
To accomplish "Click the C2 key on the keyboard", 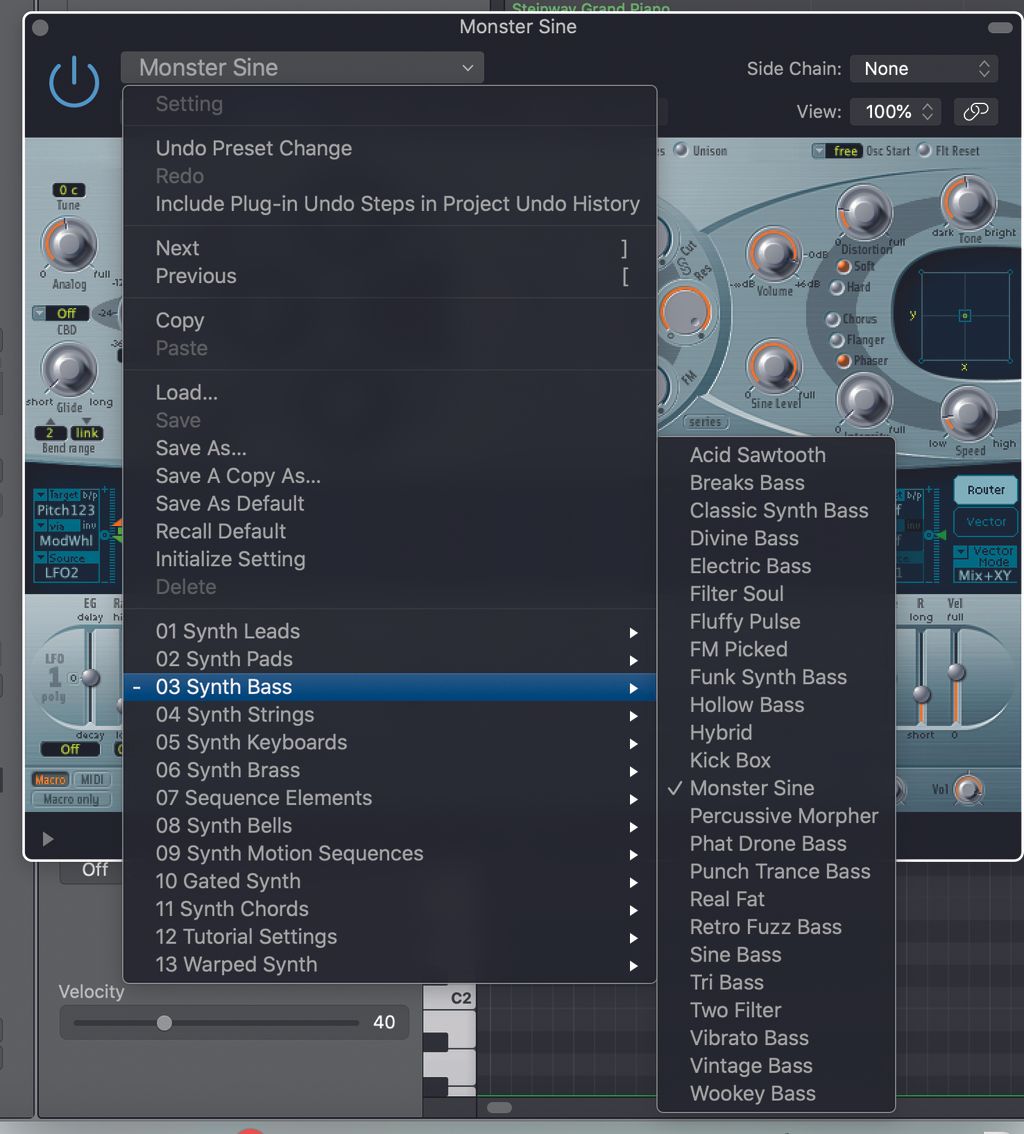I will (449, 997).
